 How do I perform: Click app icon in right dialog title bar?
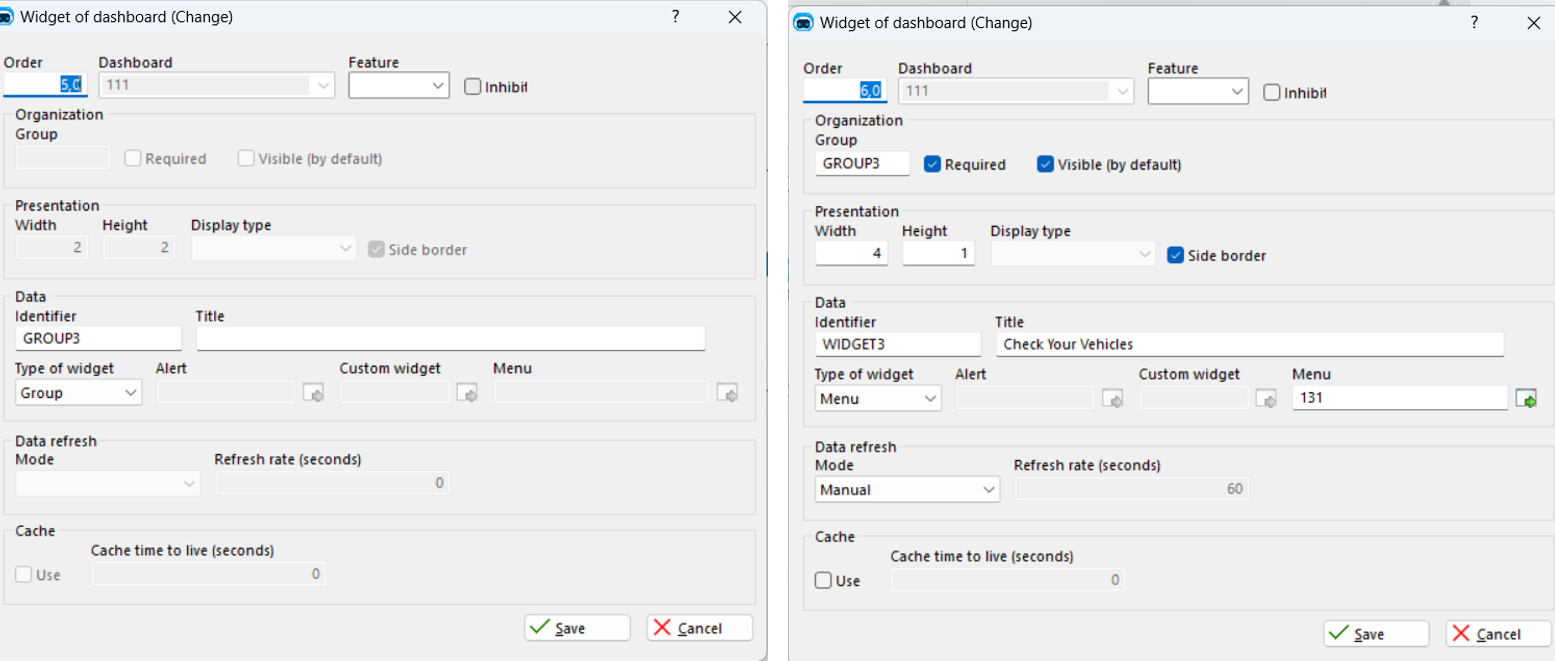(803, 23)
